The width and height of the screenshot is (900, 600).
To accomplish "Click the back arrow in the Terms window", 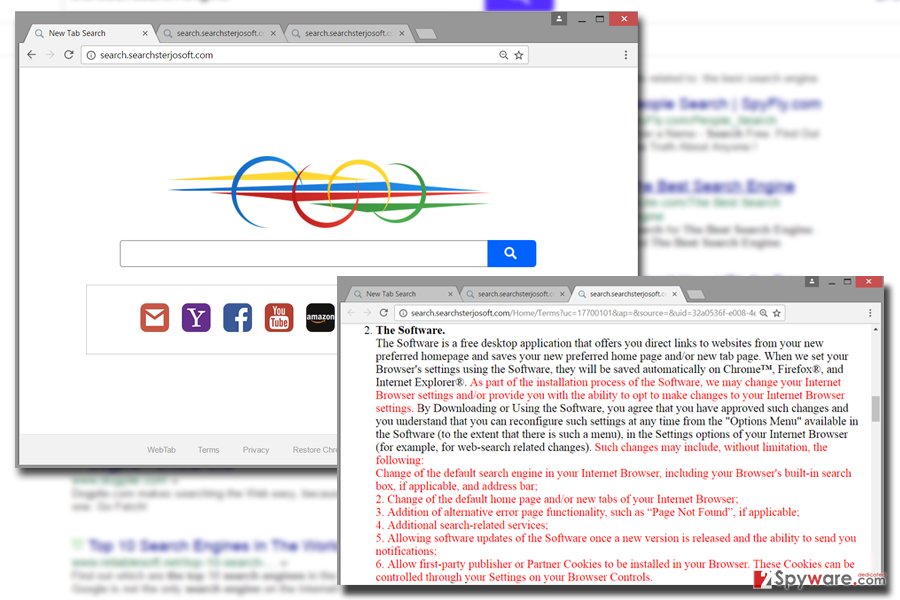I will [x=351, y=313].
